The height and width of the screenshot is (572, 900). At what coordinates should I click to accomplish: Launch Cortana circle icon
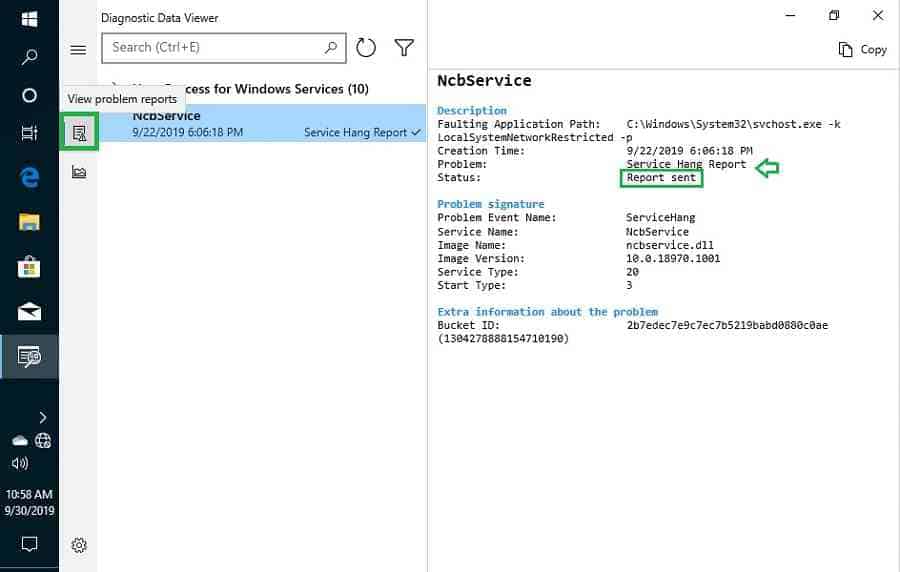click(x=29, y=95)
